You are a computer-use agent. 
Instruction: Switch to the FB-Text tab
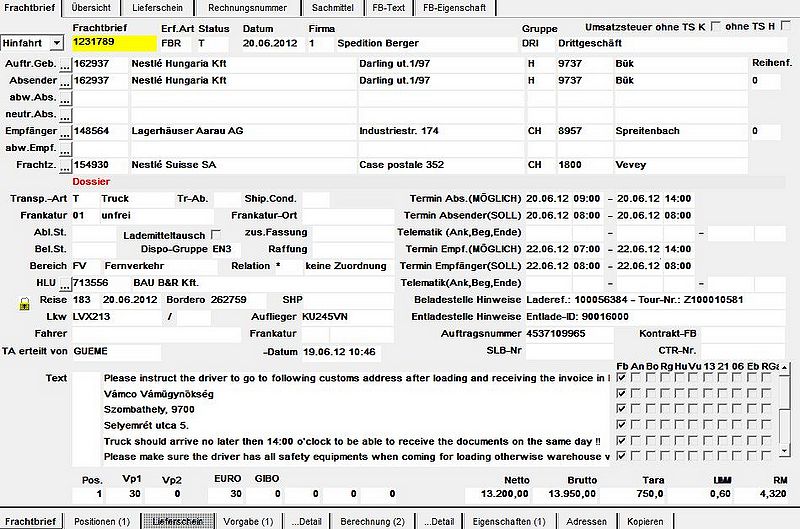[388, 8]
